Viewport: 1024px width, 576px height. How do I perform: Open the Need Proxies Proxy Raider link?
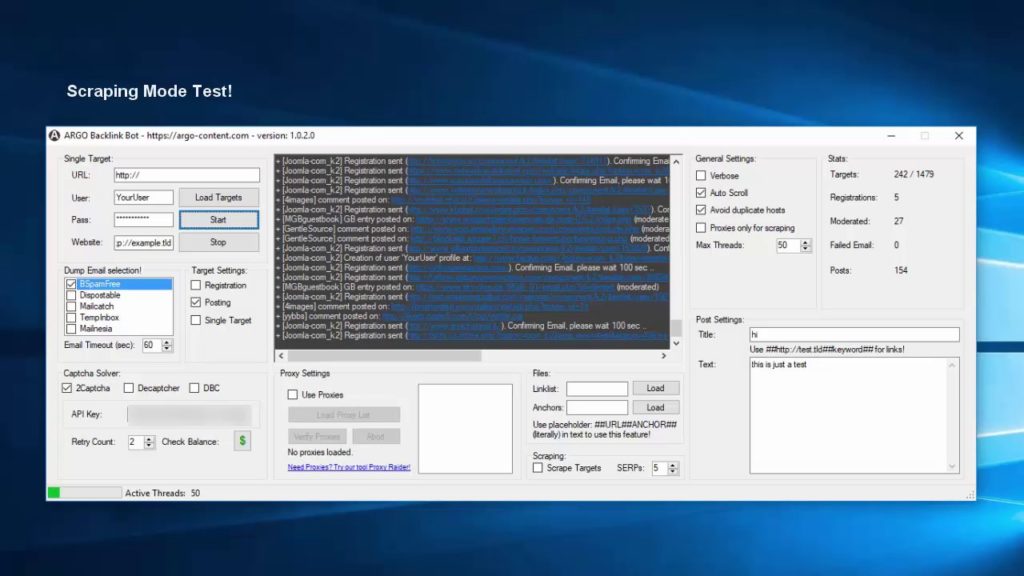(349, 467)
